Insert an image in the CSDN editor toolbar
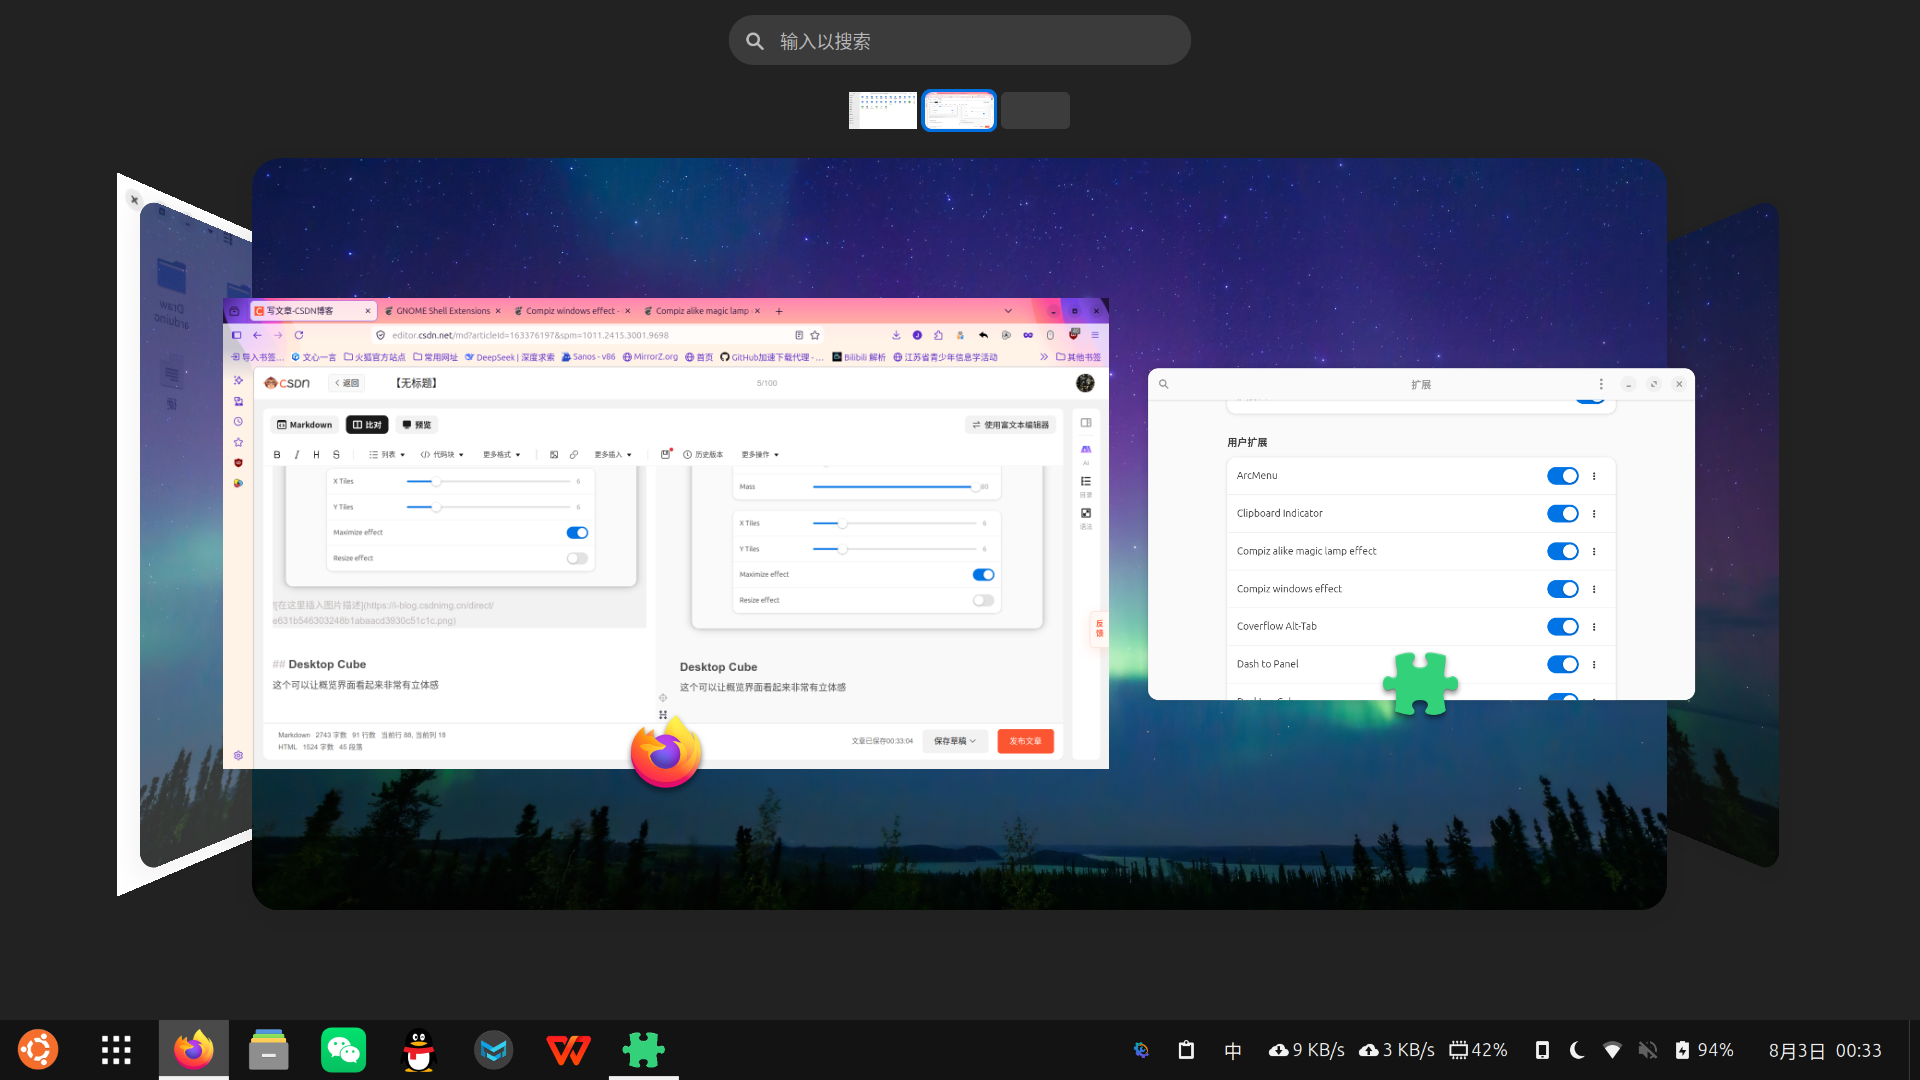 pos(554,455)
